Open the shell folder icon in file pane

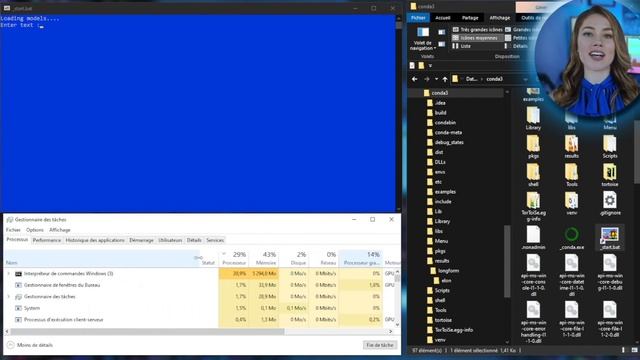point(533,172)
